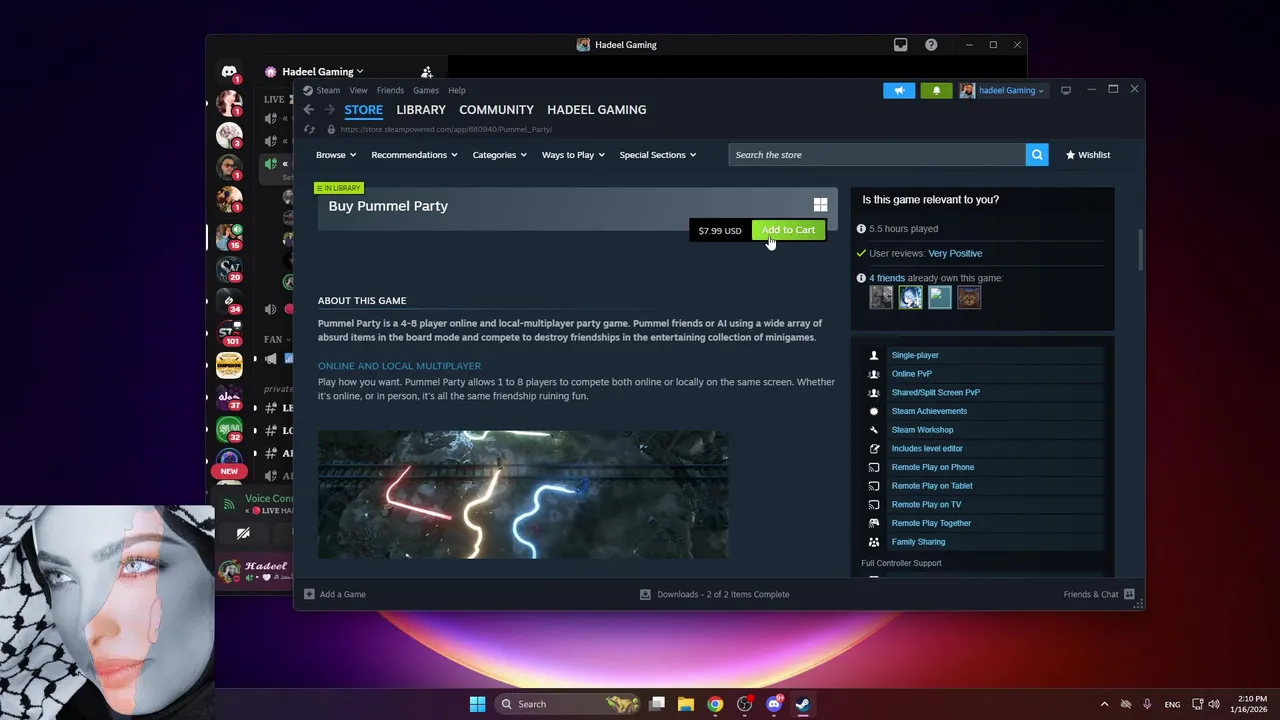This screenshot has width=1280, height=720.
Task: Open the Games menu
Action: coord(426,90)
